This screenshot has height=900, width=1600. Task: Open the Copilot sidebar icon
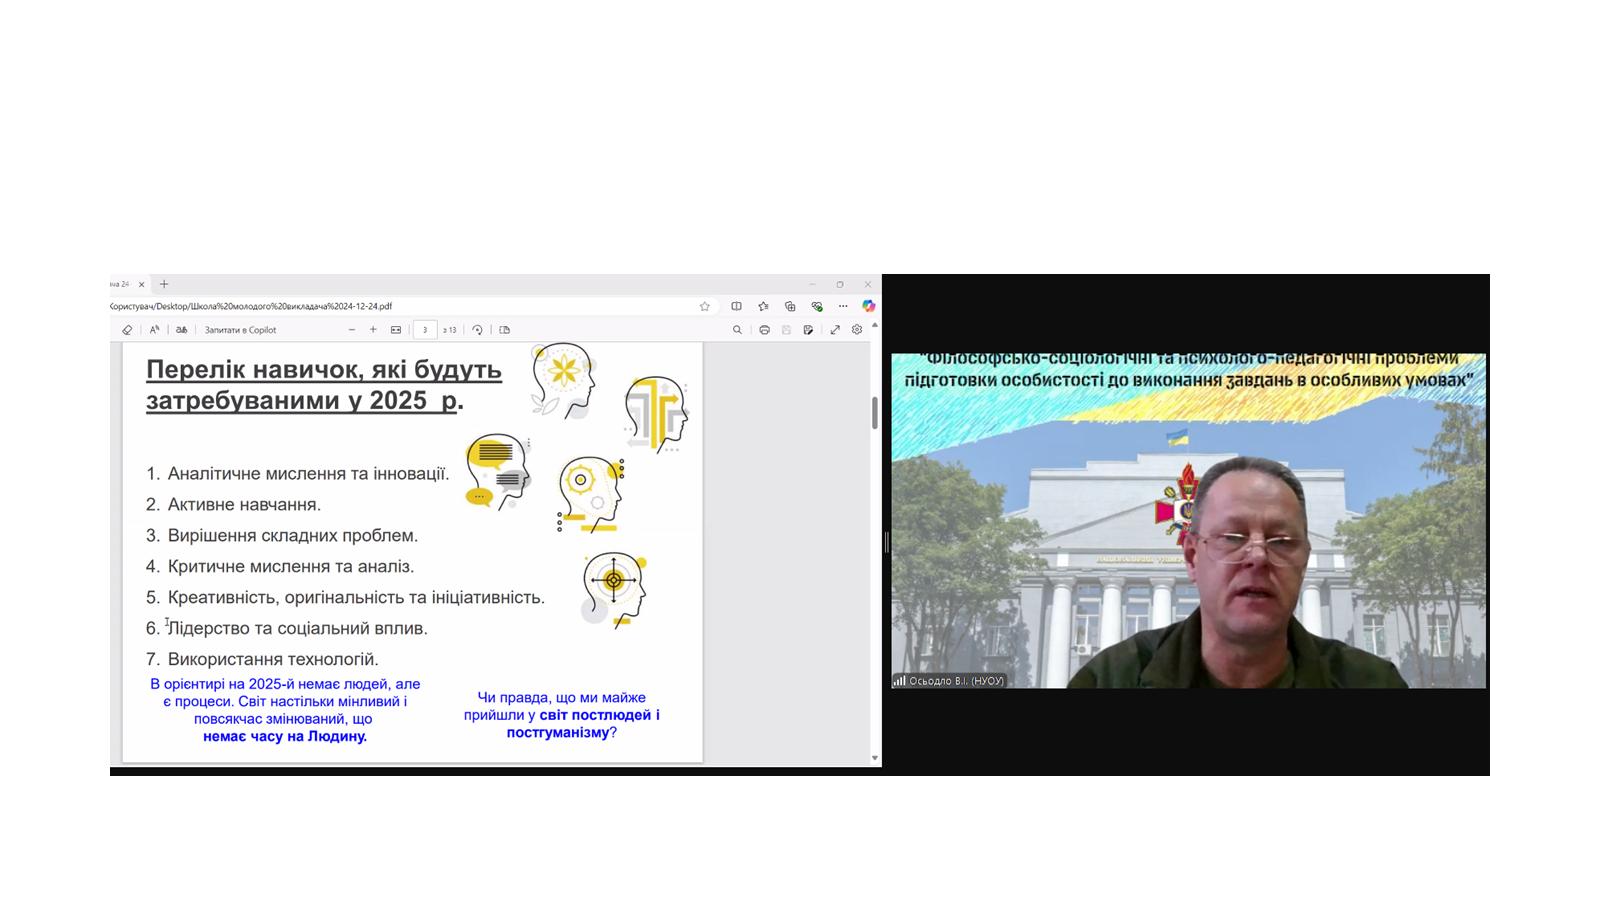(868, 306)
